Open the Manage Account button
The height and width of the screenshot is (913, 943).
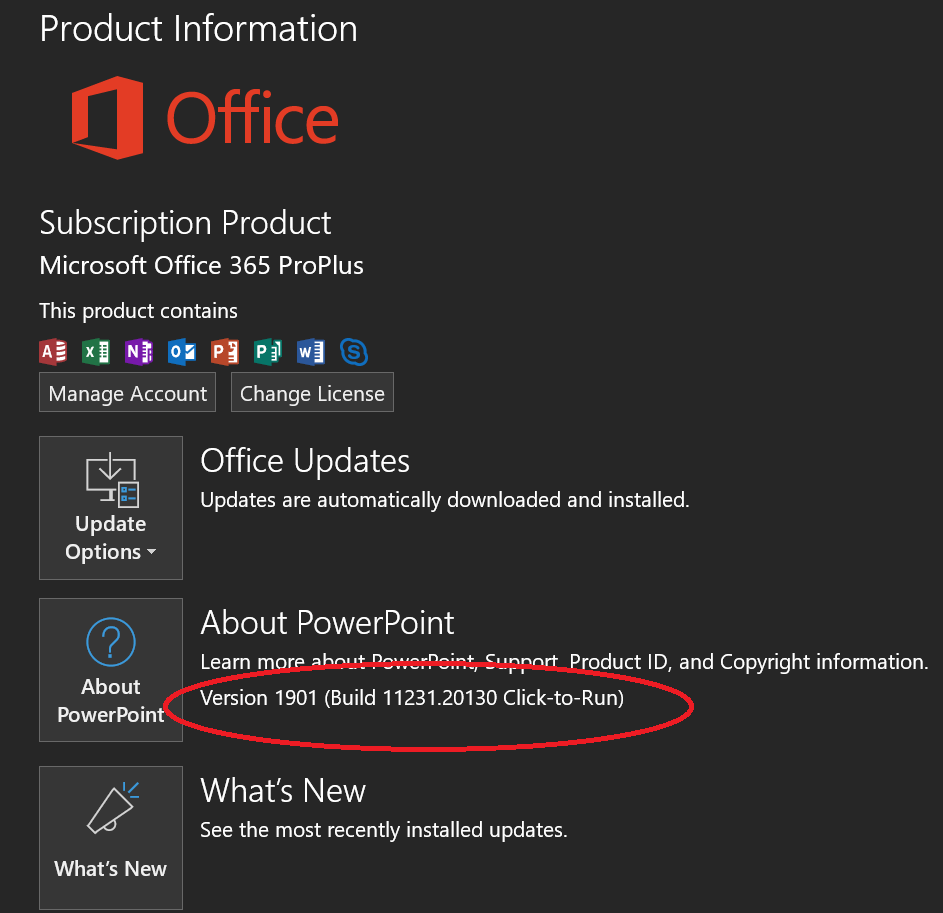click(x=127, y=392)
